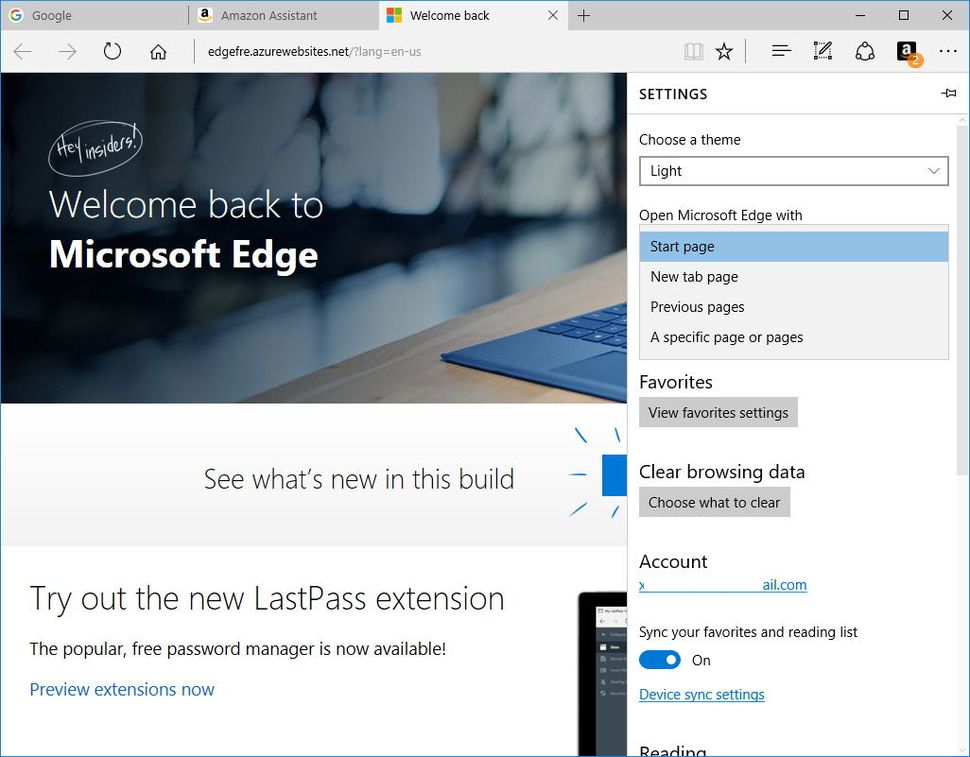Start a Web Note annotation
Screen dimensions: 970x757
pos(822,51)
